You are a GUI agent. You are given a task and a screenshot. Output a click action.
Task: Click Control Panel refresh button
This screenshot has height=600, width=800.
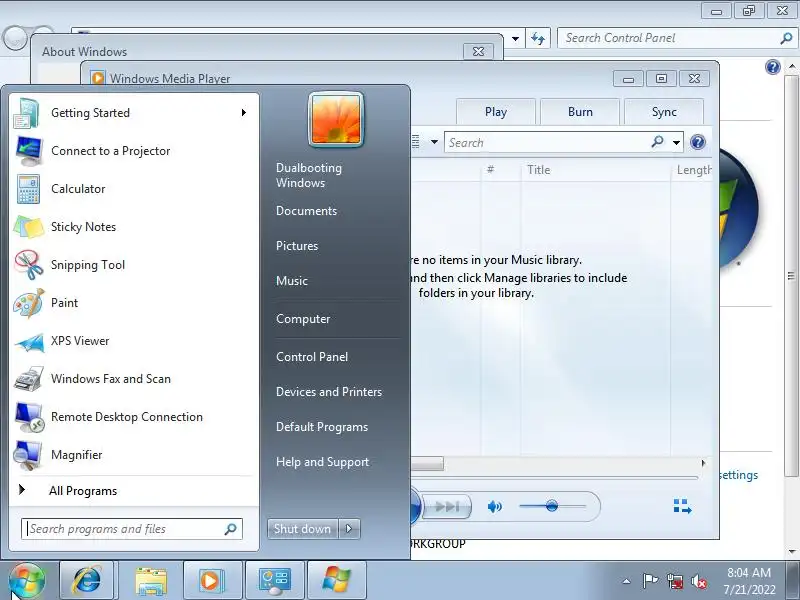click(538, 38)
